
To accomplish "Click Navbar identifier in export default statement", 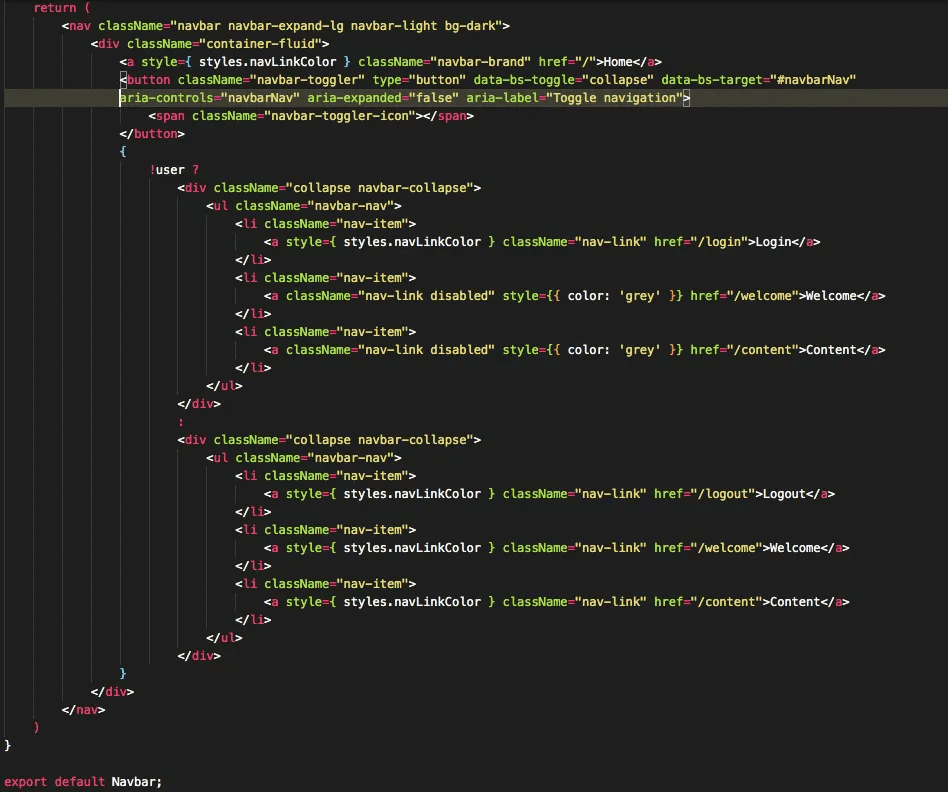I will 132,781.
